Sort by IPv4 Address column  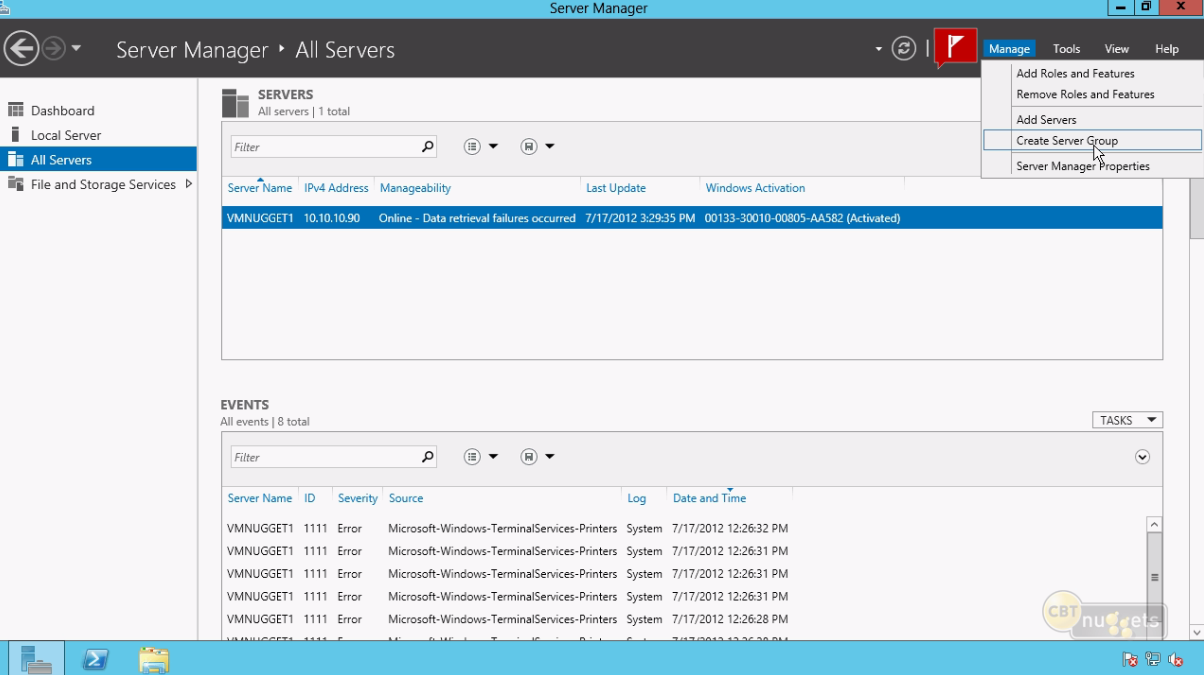click(336, 188)
